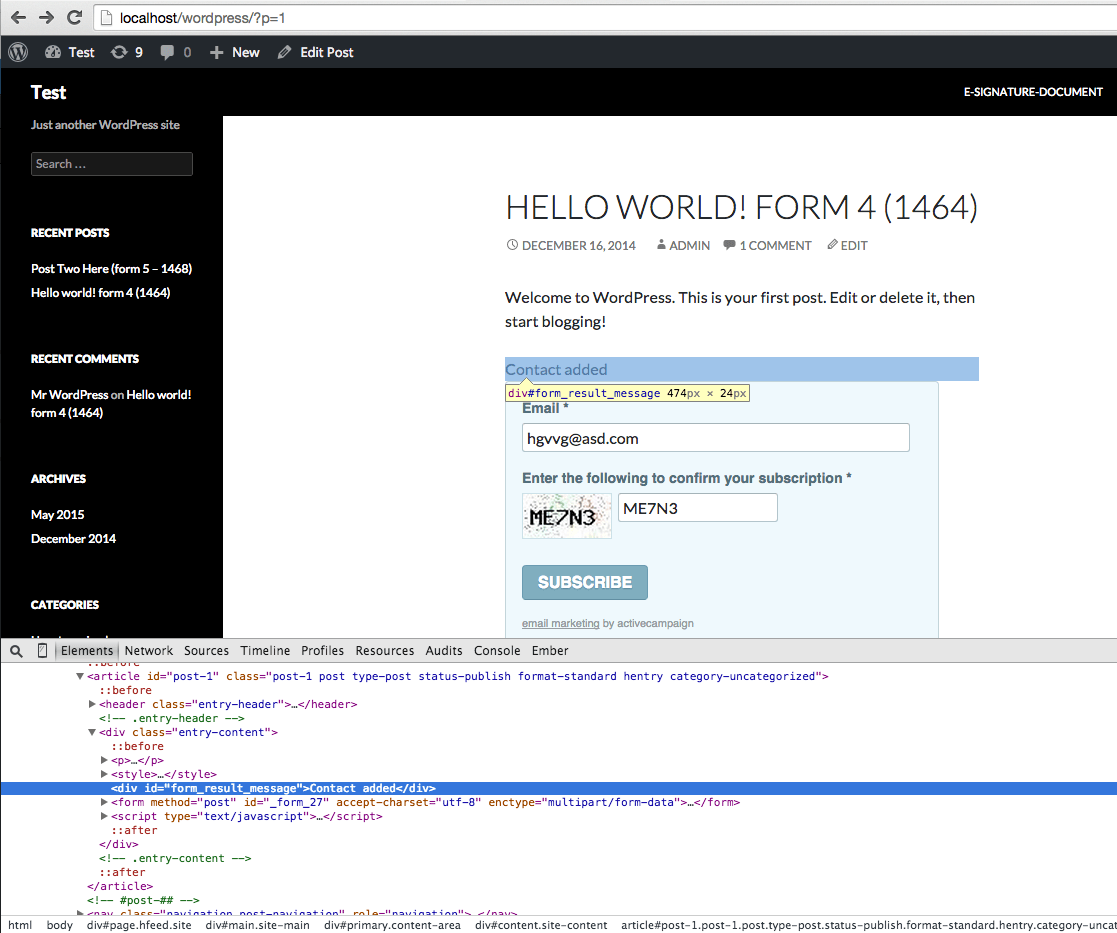Click the WordPress logo in admin bar
The image size is (1117, 933).
click(x=18, y=52)
